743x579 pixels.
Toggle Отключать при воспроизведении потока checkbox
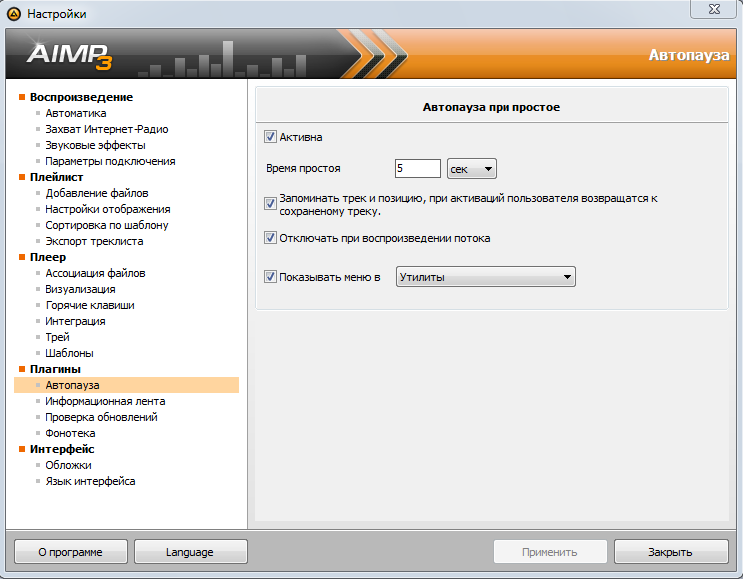(270, 237)
